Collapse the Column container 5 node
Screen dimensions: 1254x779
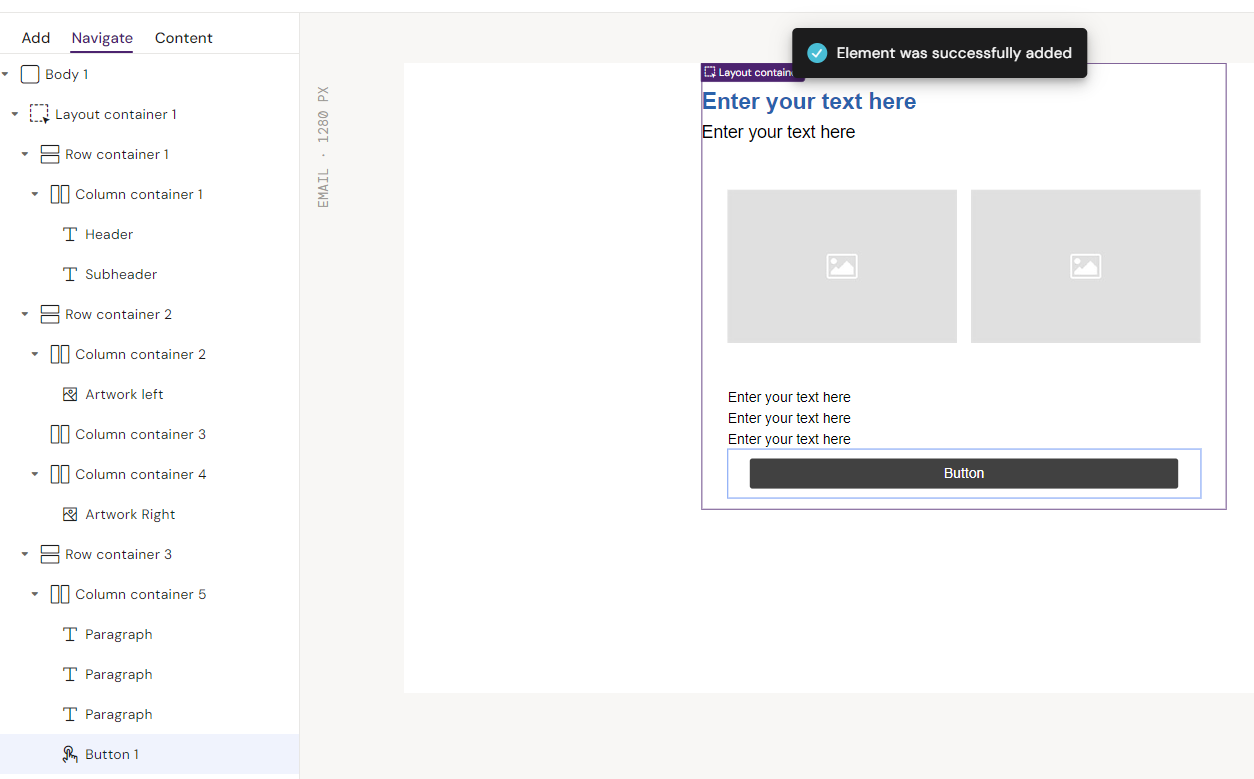click(x=35, y=594)
